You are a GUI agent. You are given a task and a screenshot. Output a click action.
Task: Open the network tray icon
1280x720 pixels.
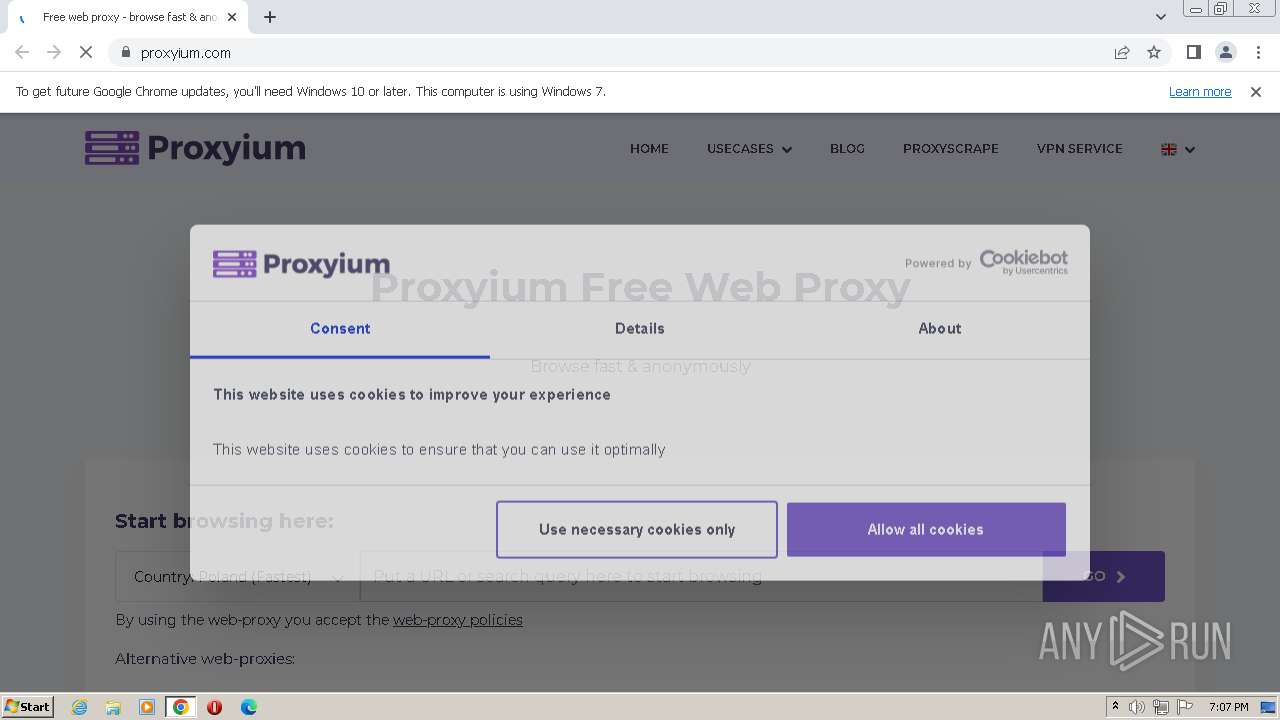pyautogui.click(x=1161, y=707)
